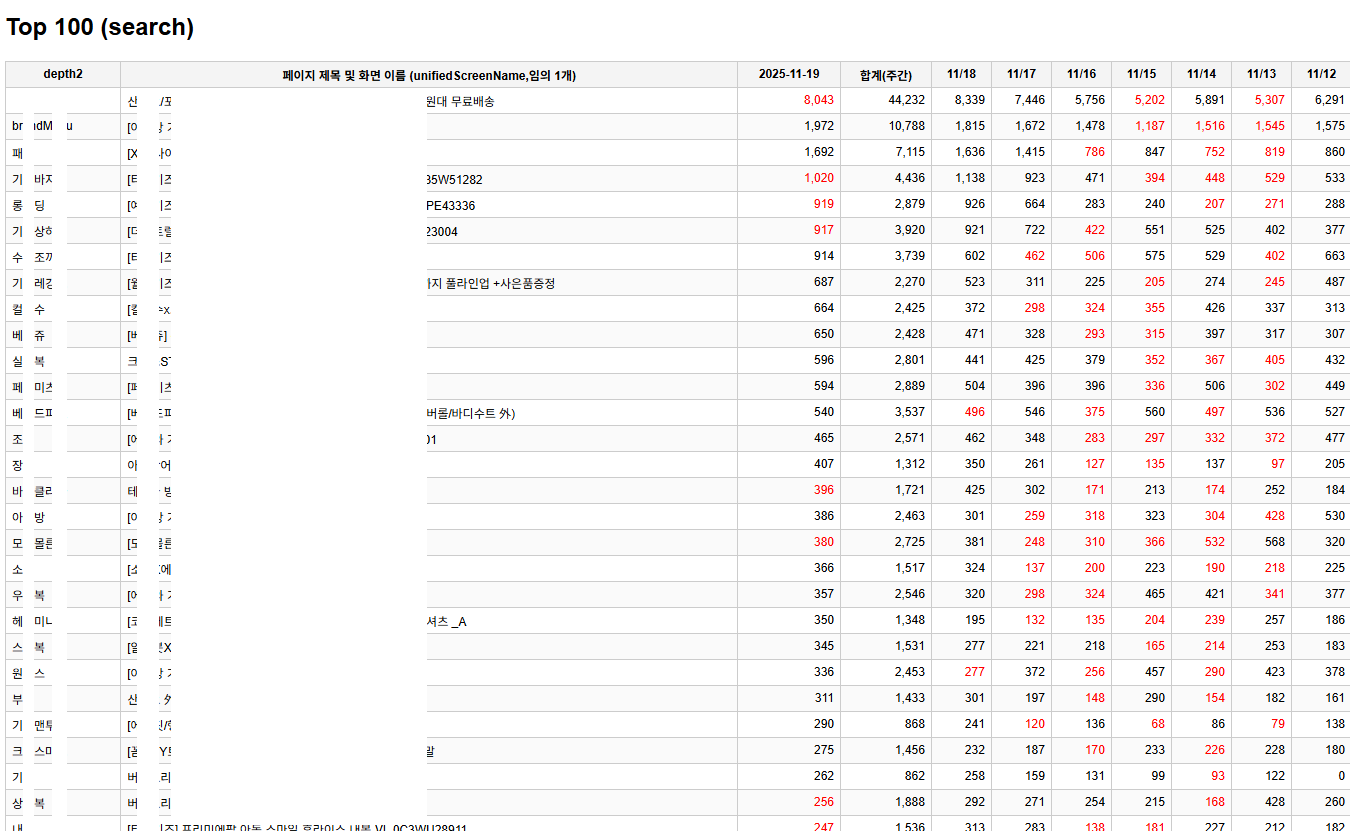Click the weekly total 2,725 cell
The width and height of the screenshot is (1350, 831).
pos(886,543)
